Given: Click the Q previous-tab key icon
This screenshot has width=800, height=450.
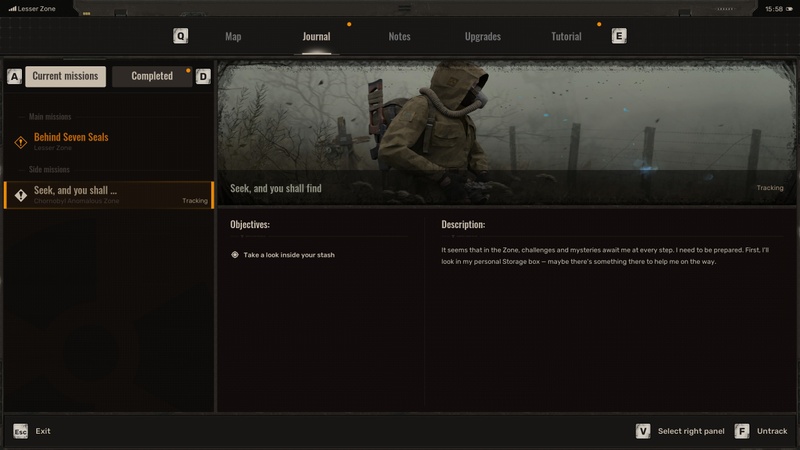Looking at the screenshot, I should point(181,36).
